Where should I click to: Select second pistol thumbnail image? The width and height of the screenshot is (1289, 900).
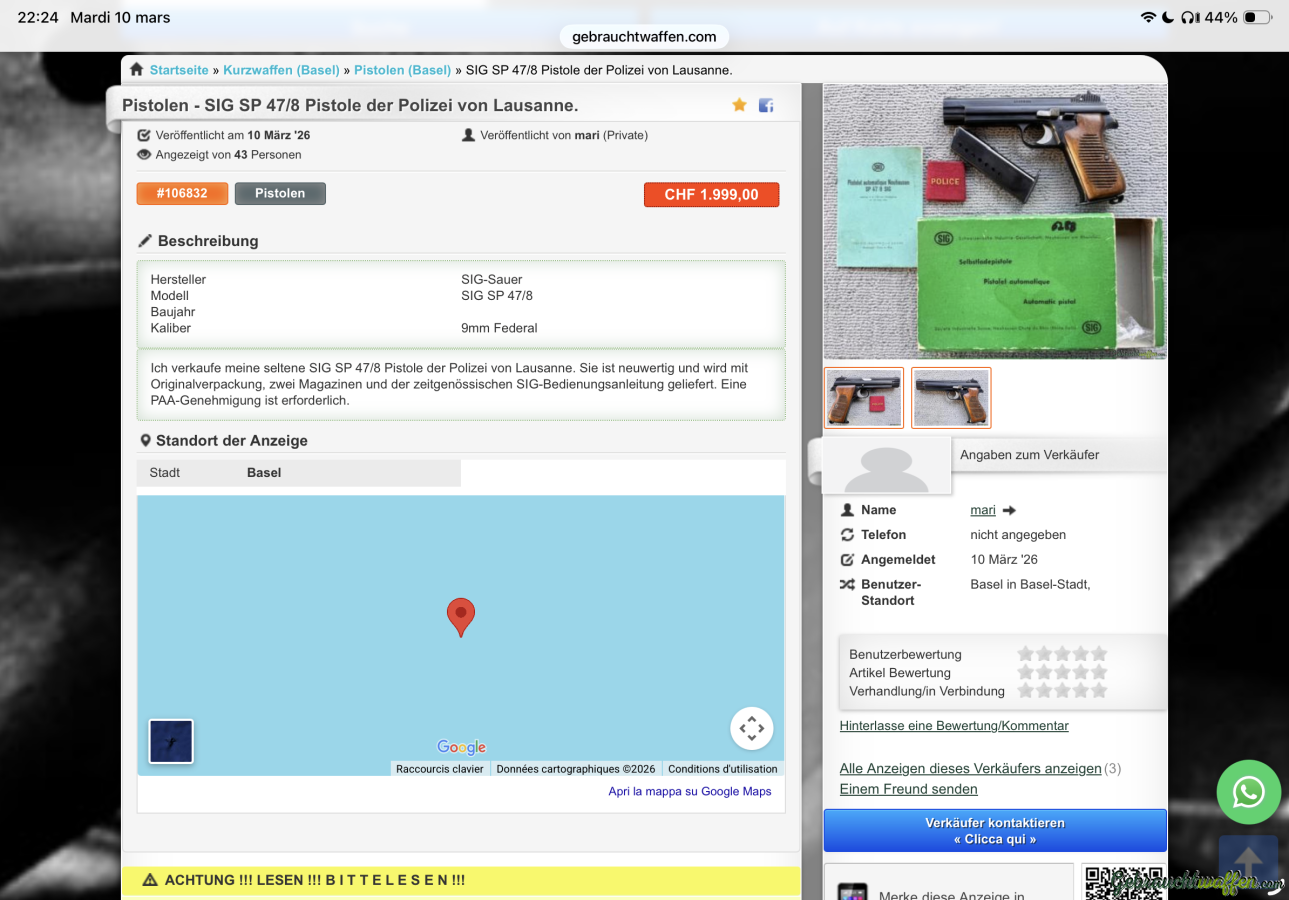click(x=950, y=398)
